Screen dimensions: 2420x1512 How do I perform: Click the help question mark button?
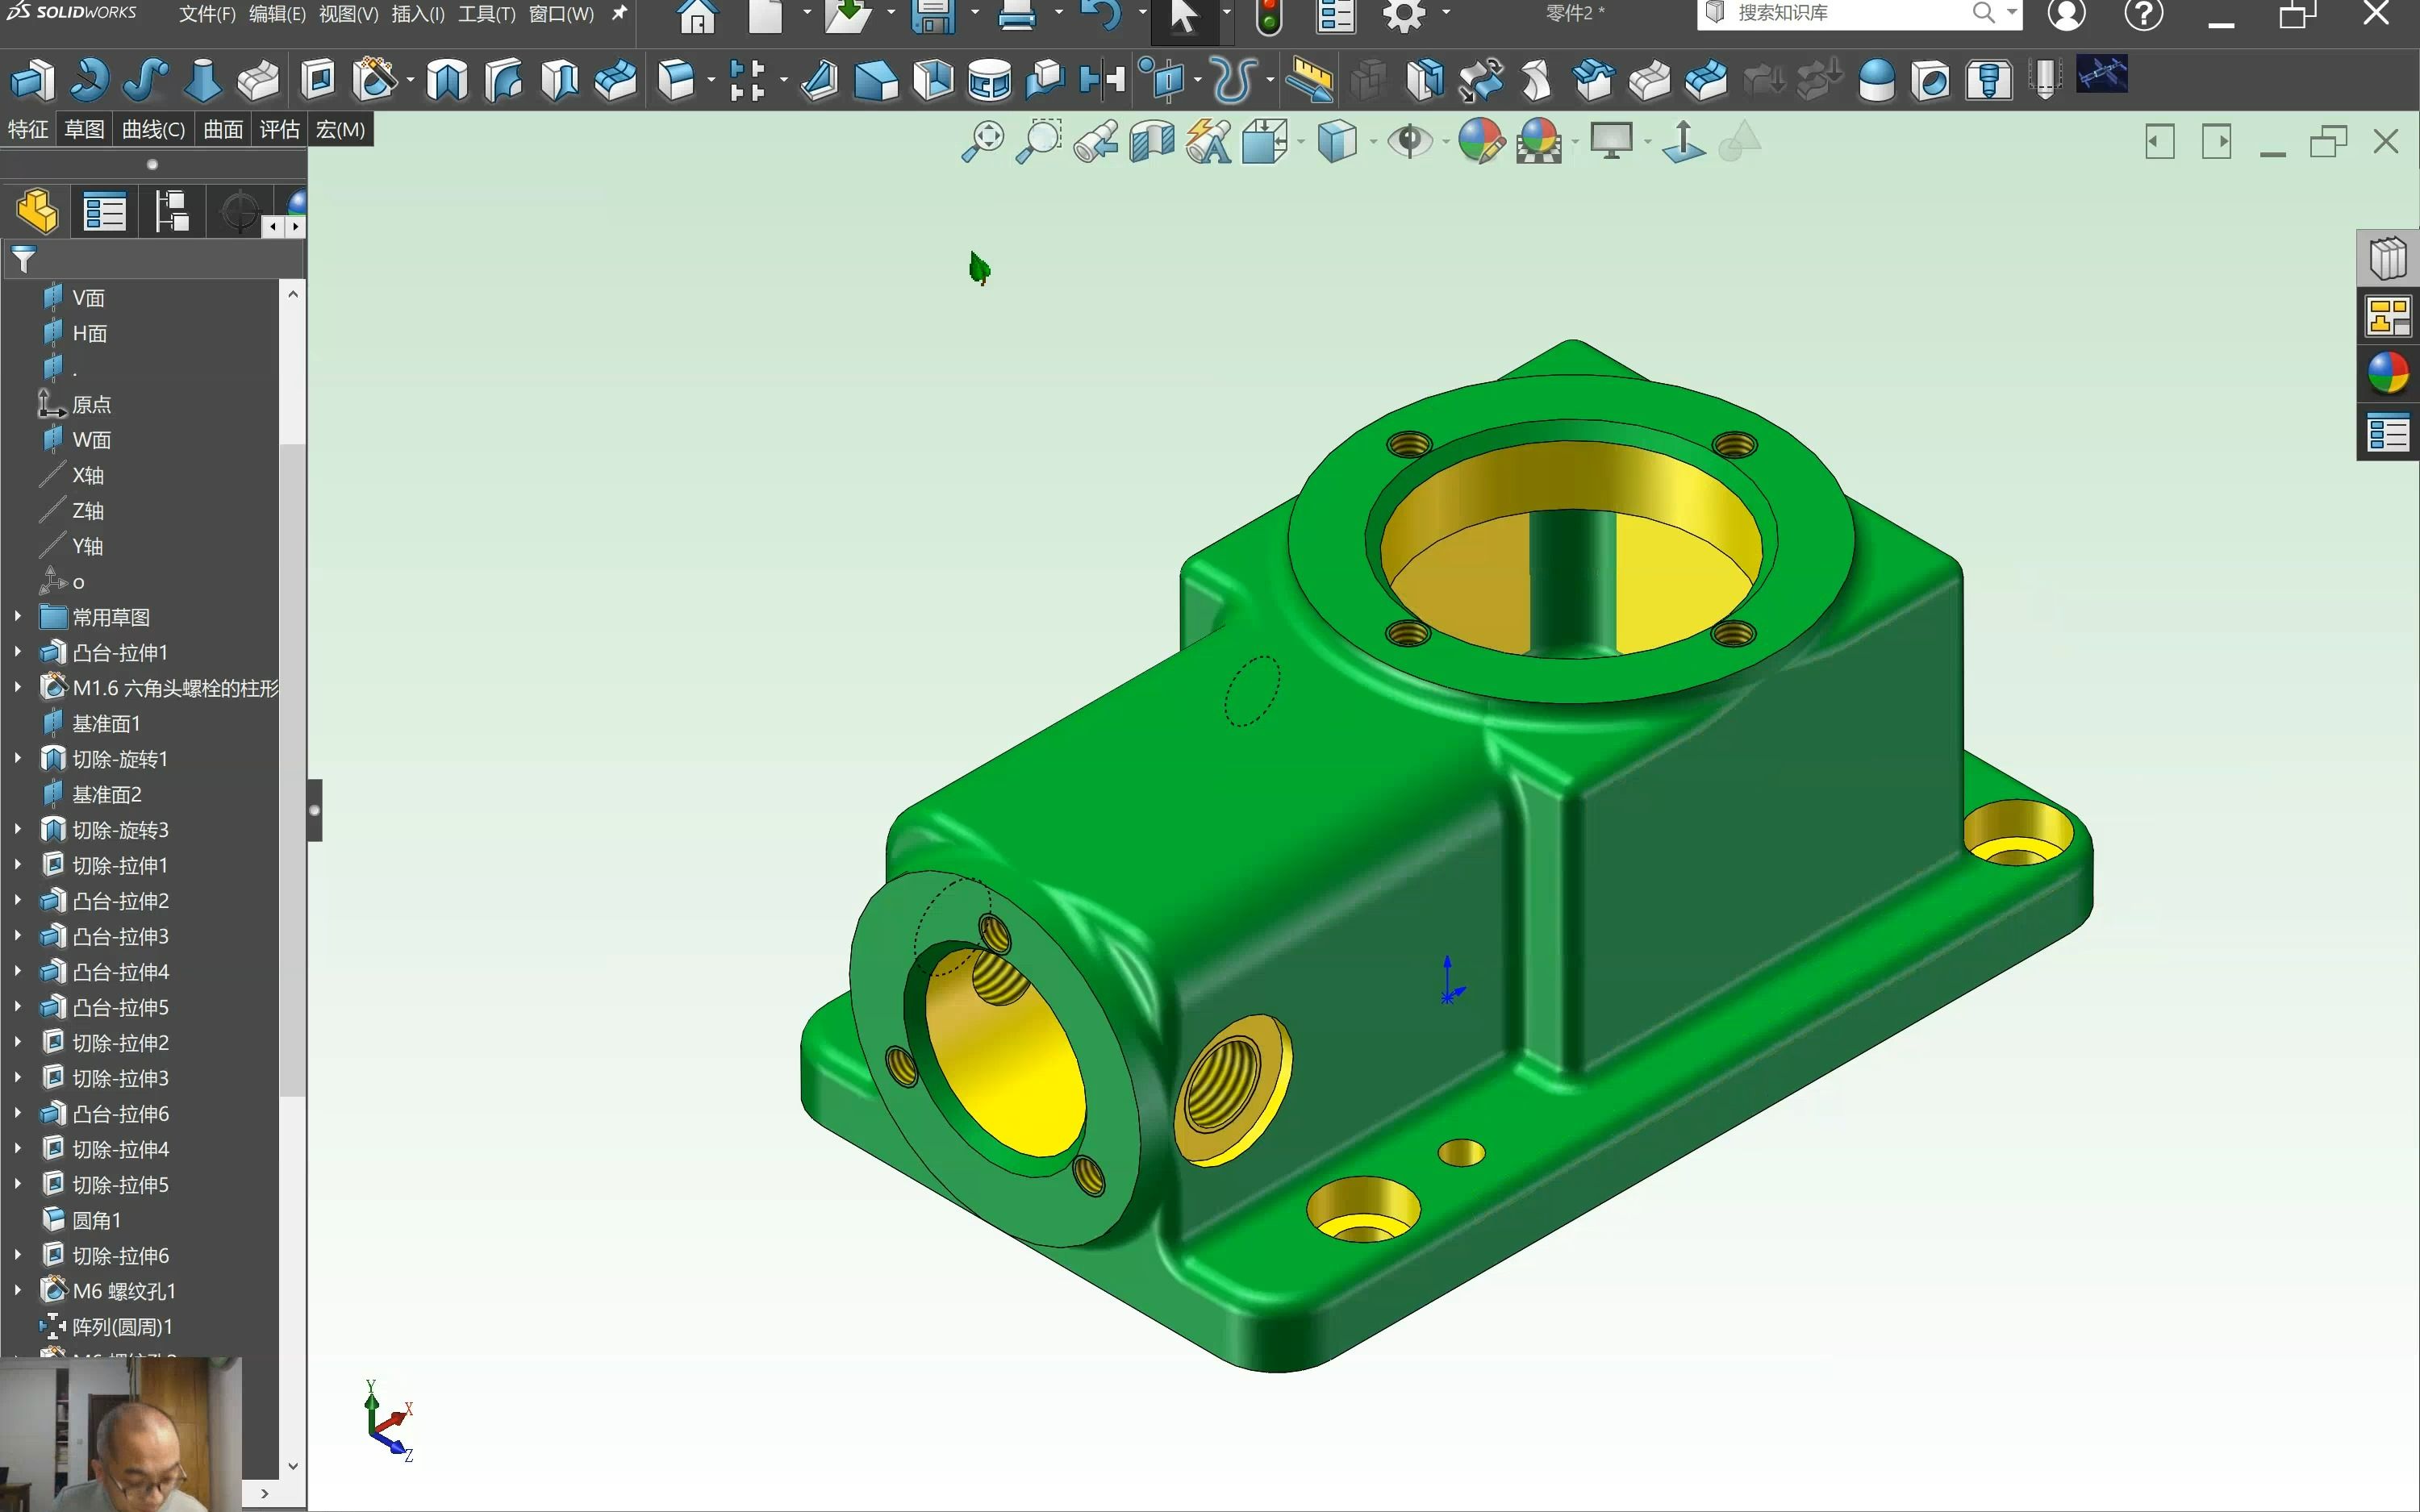click(x=2143, y=14)
